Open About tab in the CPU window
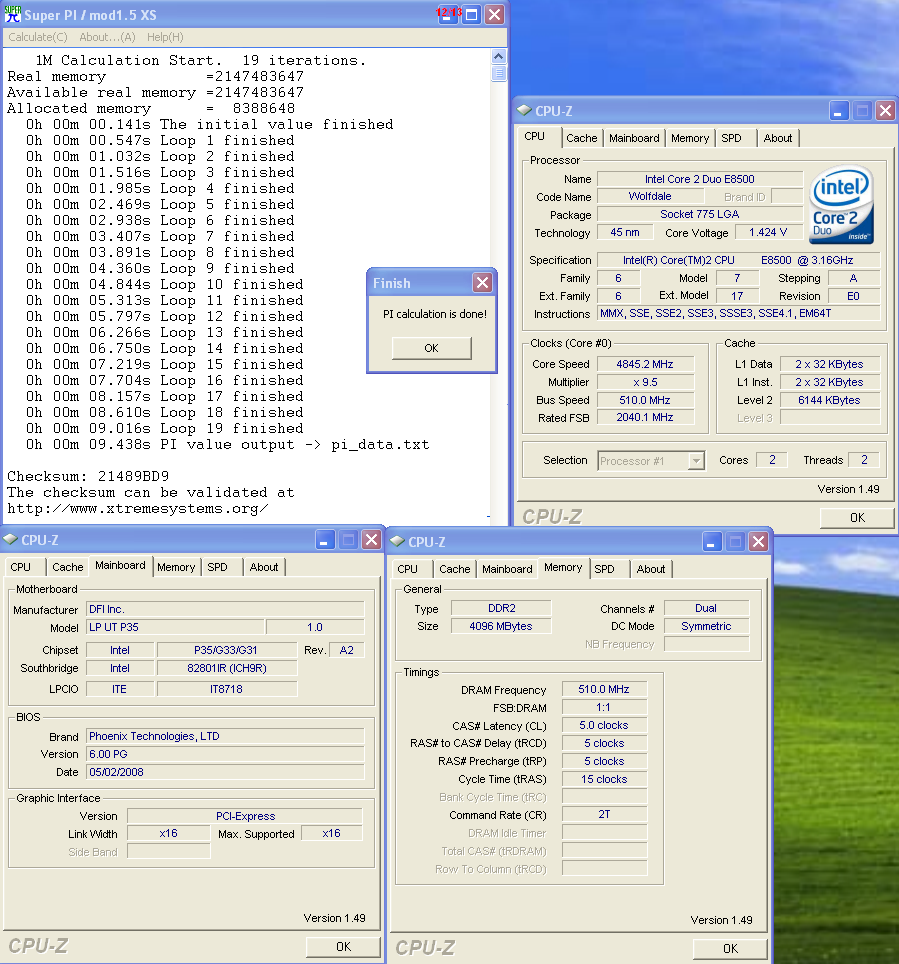 pos(778,138)
